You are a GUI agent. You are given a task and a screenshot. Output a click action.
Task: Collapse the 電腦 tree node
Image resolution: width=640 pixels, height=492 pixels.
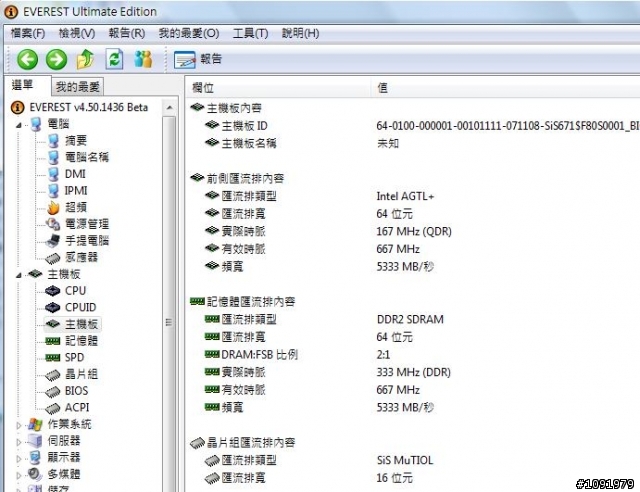(x=18, y=125)
